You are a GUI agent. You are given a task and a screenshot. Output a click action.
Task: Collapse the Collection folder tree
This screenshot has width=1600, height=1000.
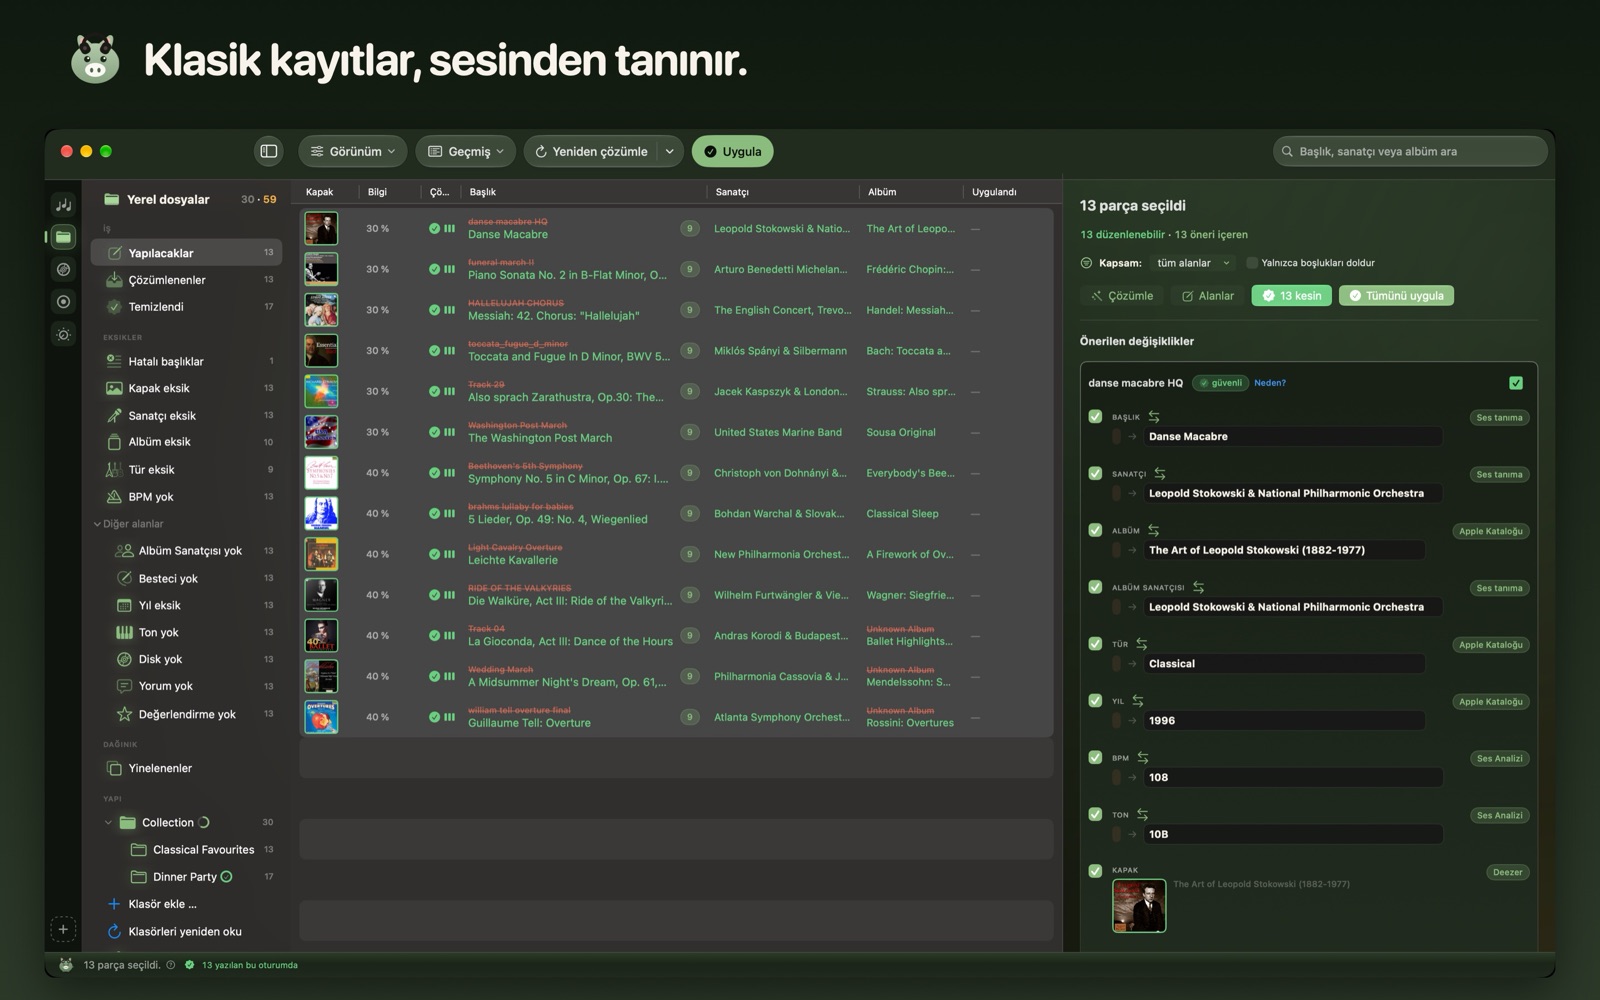tap(108, 822)
